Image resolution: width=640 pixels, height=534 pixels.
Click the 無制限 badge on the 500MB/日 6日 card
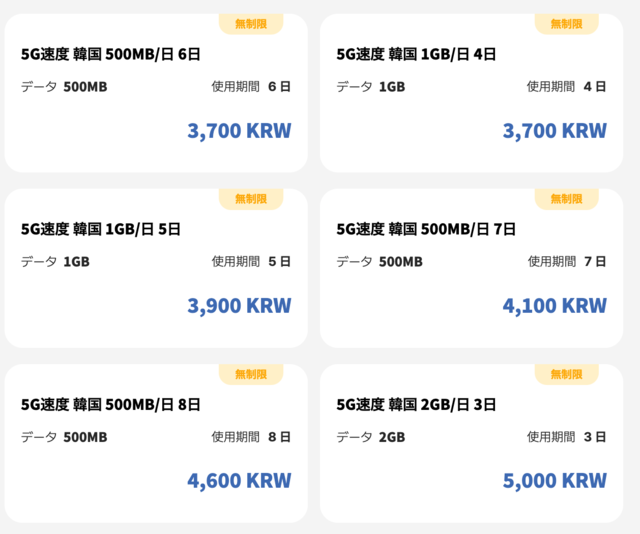coord(251,24)
